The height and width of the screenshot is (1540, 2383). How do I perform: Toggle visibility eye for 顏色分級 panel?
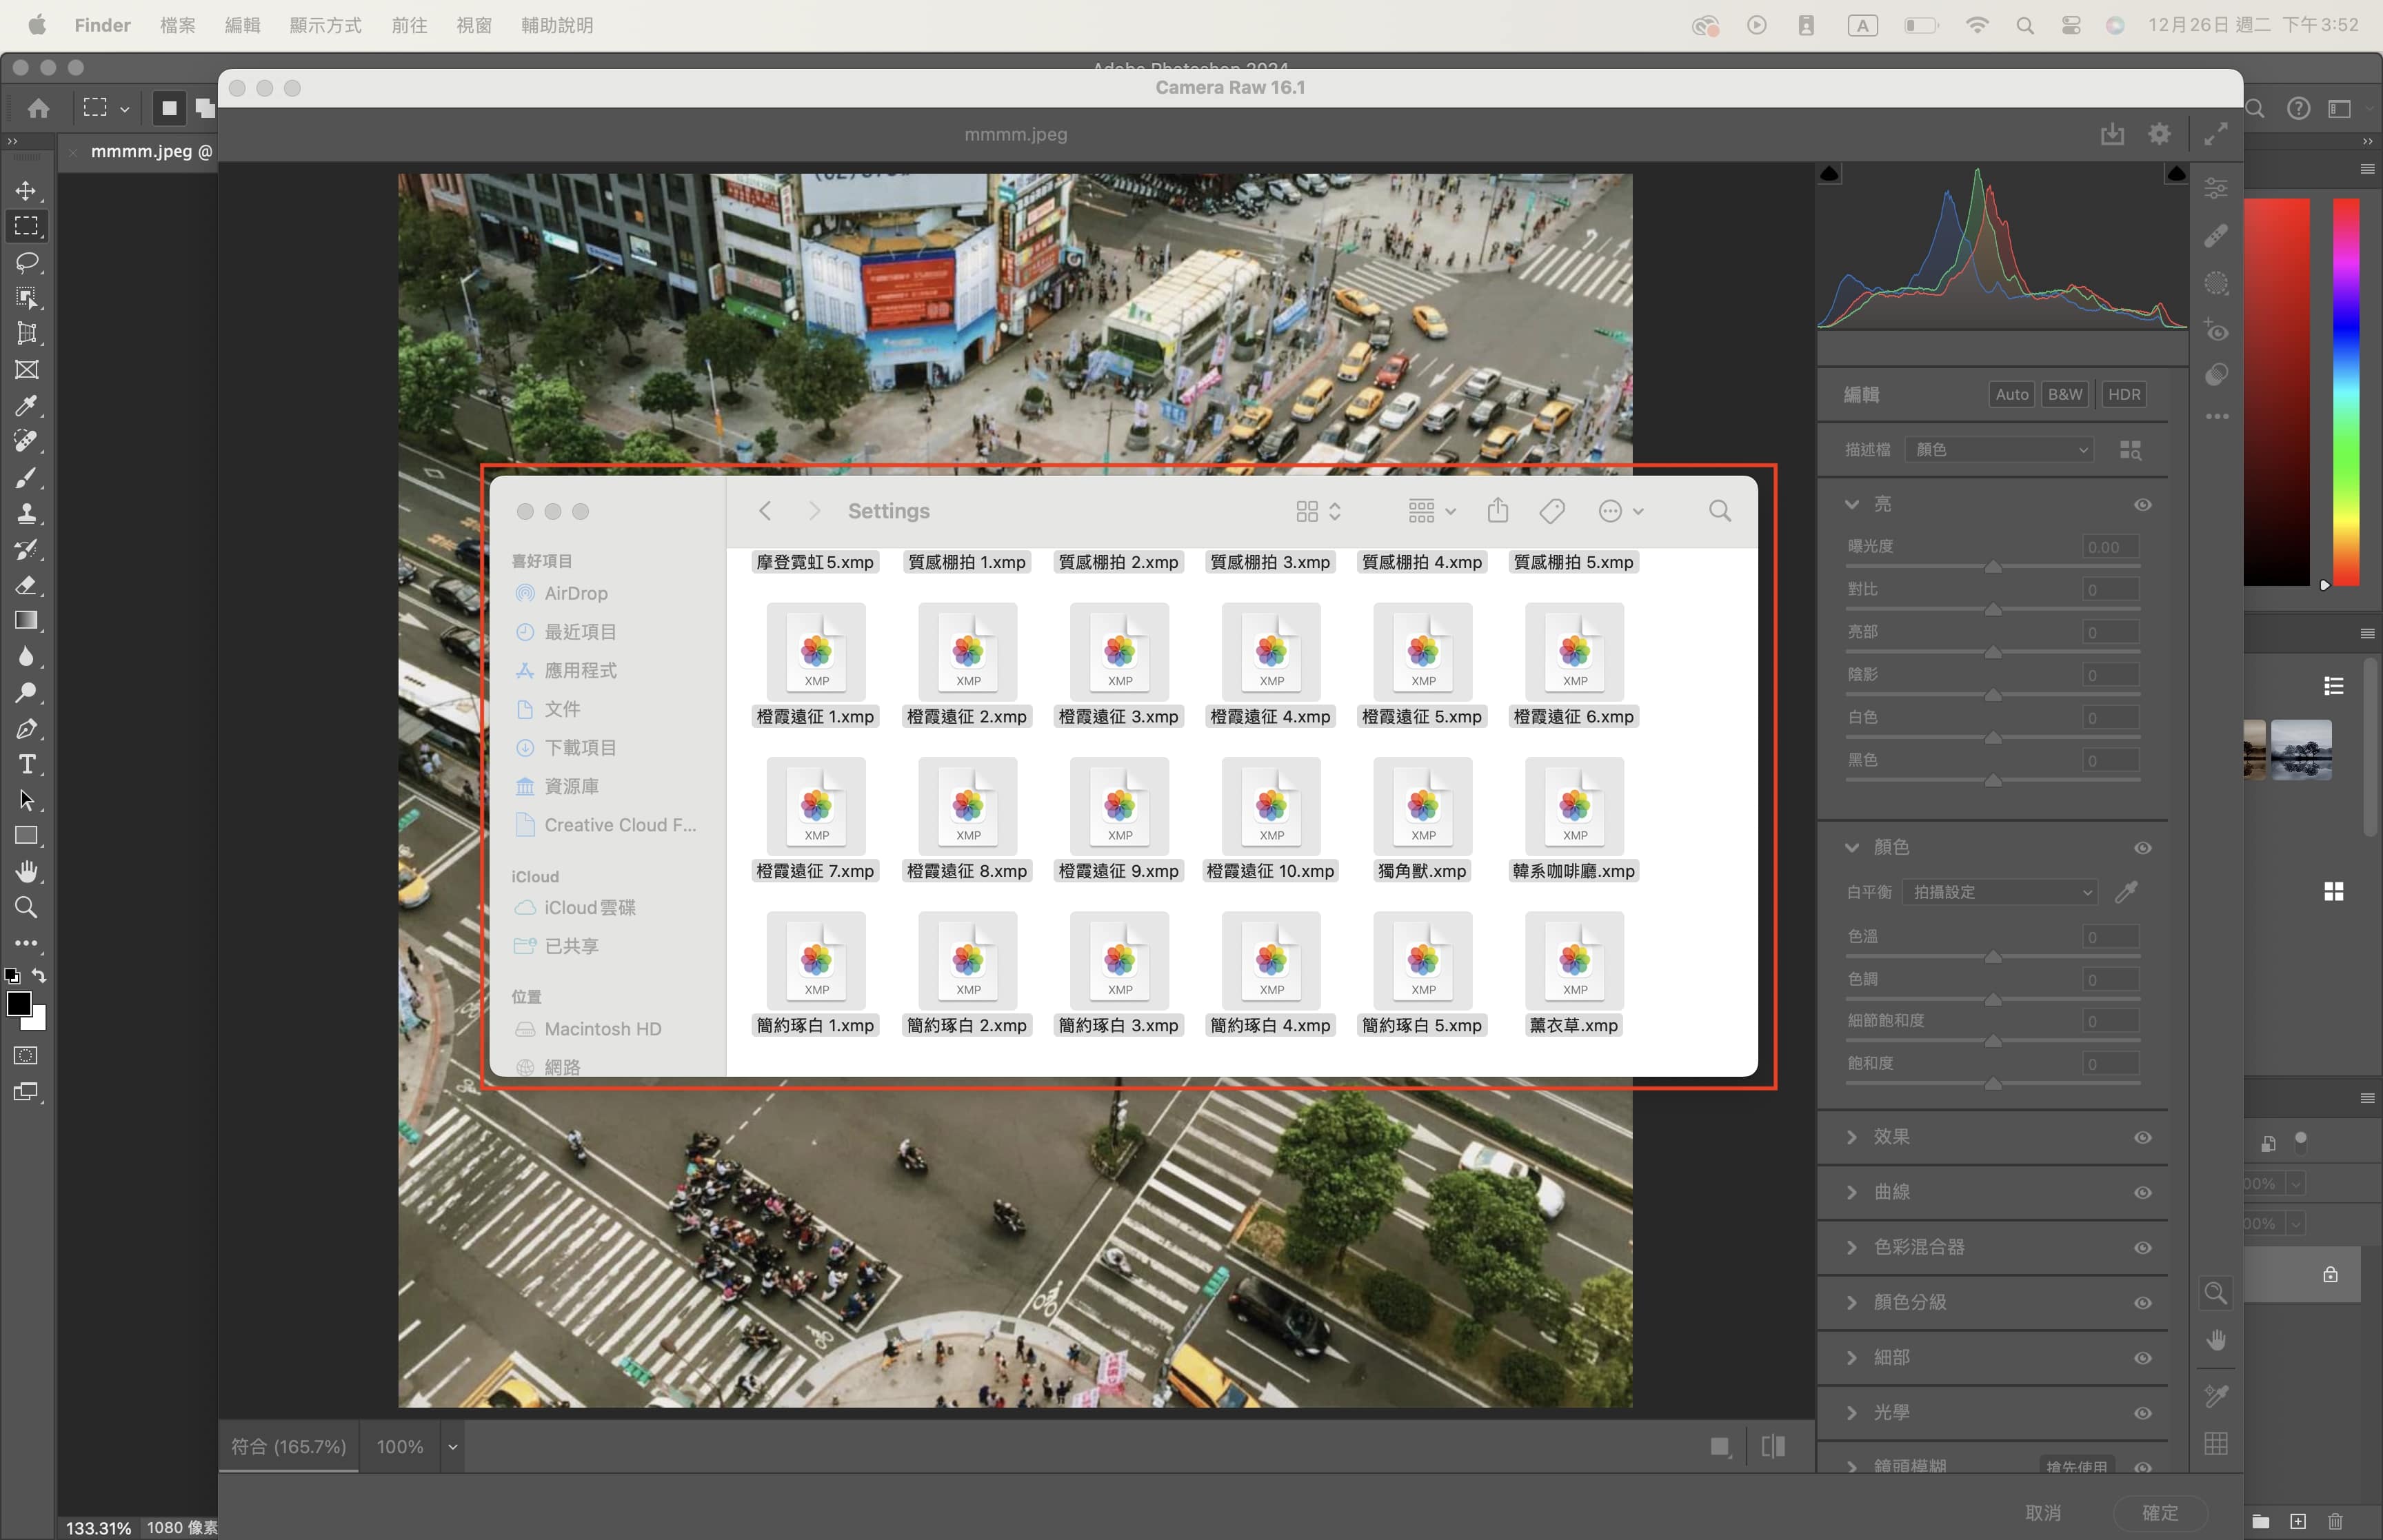2142,1302
